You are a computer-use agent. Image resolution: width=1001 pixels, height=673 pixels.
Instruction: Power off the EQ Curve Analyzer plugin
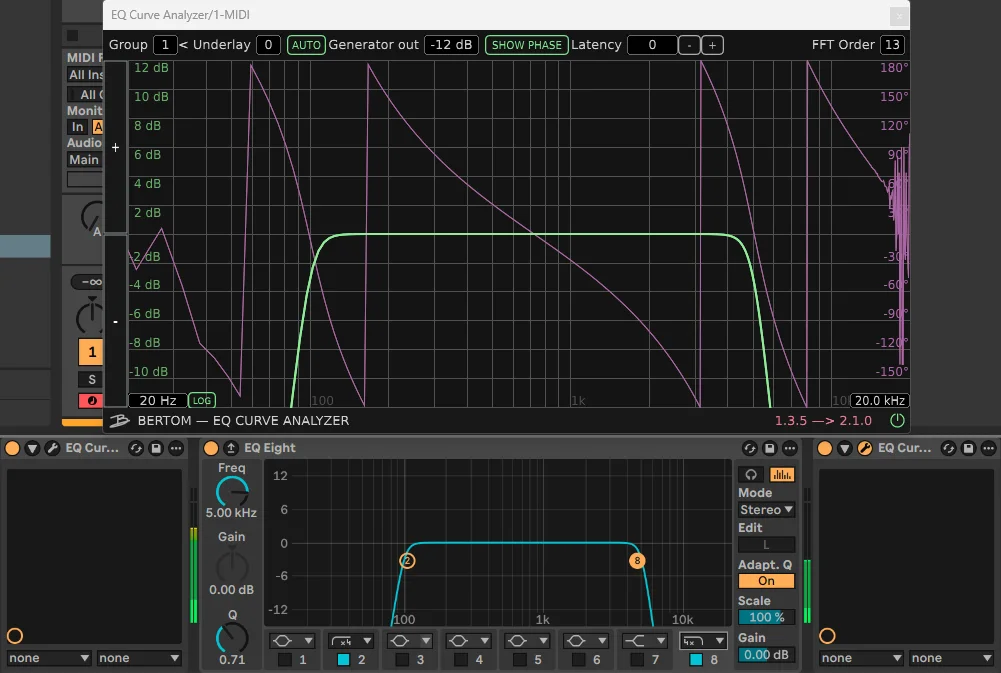(897, 421)
